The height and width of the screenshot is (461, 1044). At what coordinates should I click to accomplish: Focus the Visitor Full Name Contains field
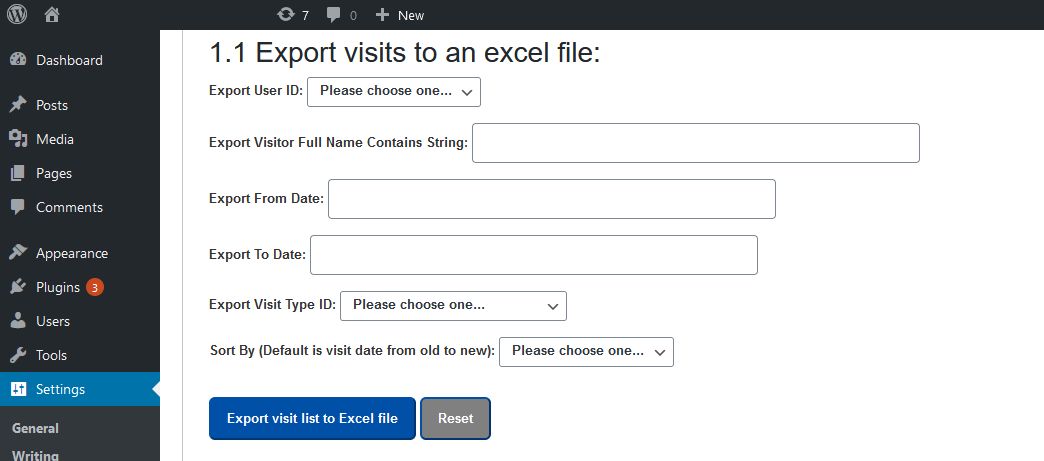696,143
